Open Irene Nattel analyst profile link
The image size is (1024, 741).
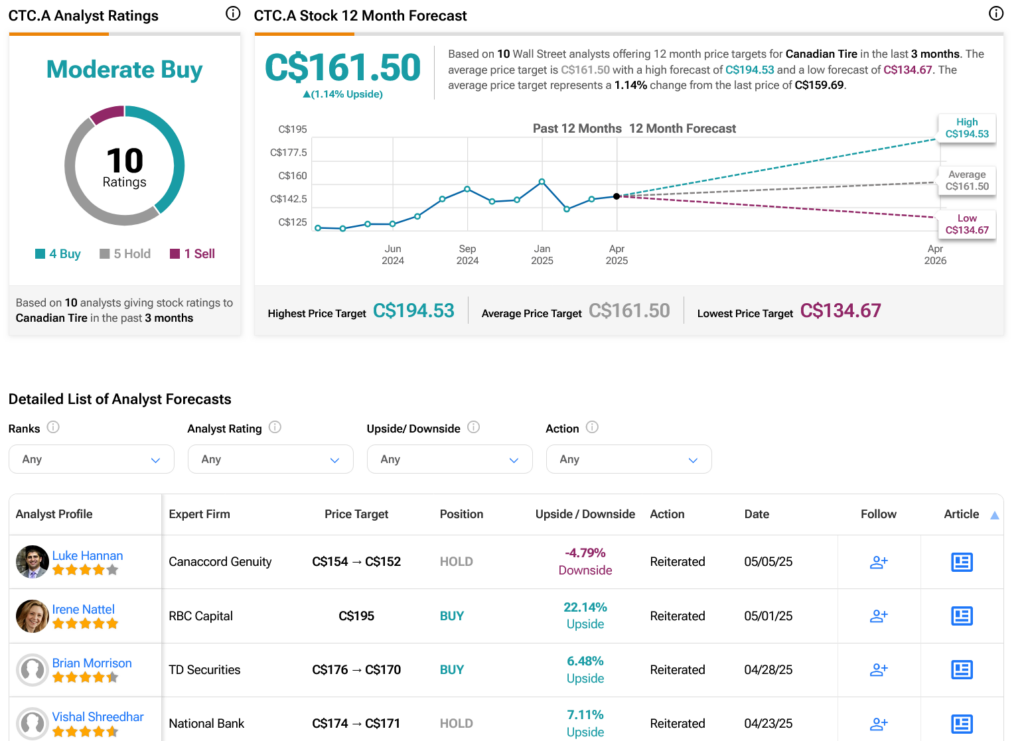click(x=83, y=609)
